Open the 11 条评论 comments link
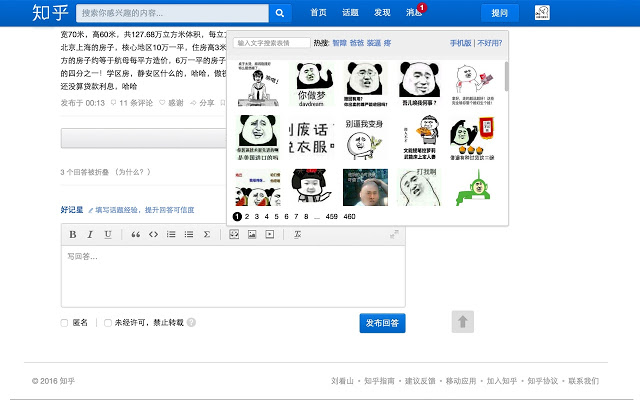This screenshot has width=640, height=400. pyautogui.click(x=132, y=103)
